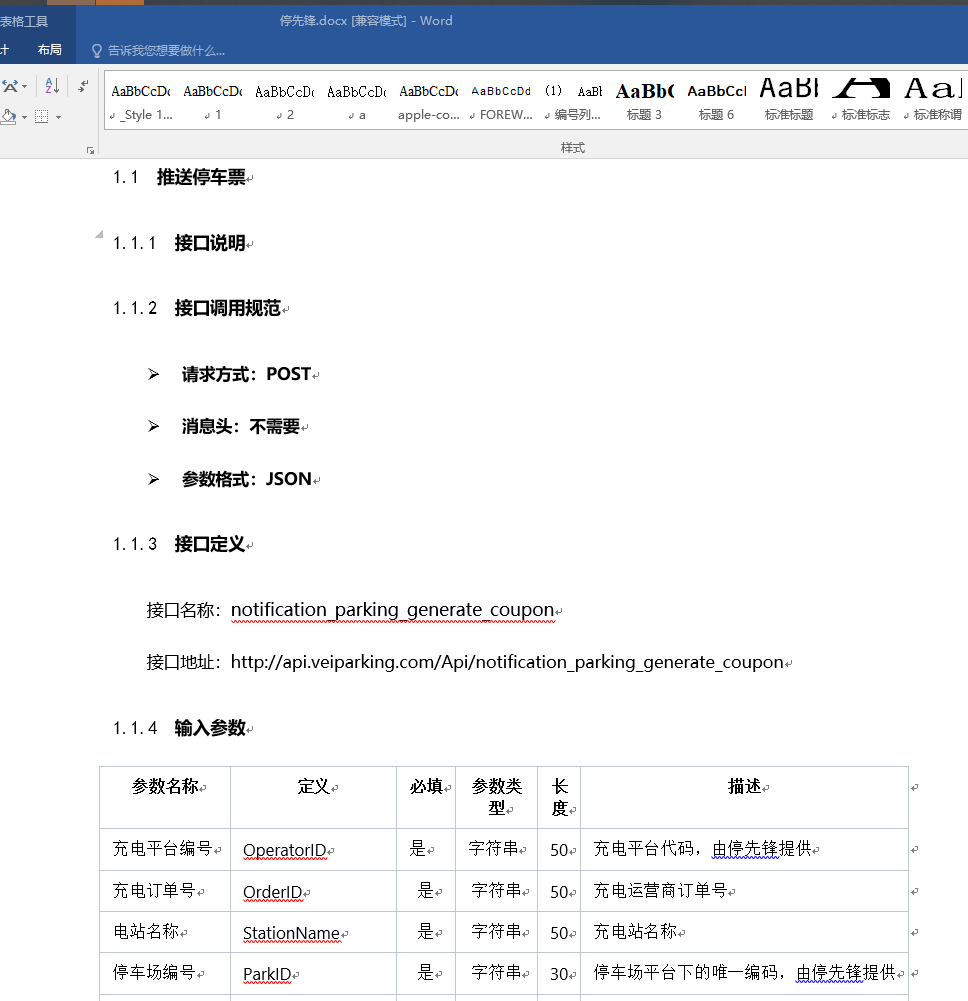Apply the 标题 6 heading style

(716, 102)
